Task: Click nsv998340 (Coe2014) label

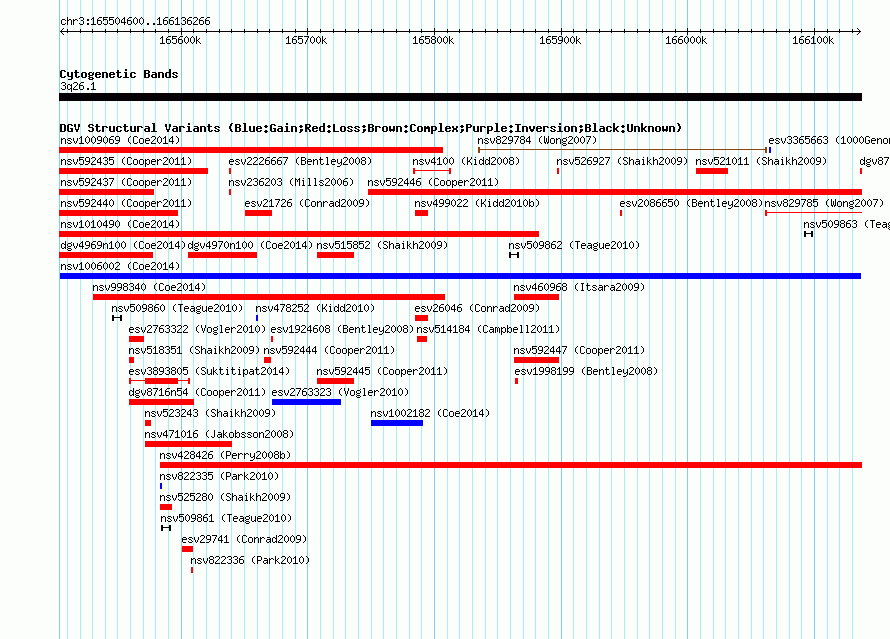Action: click(x=149, y=287)
